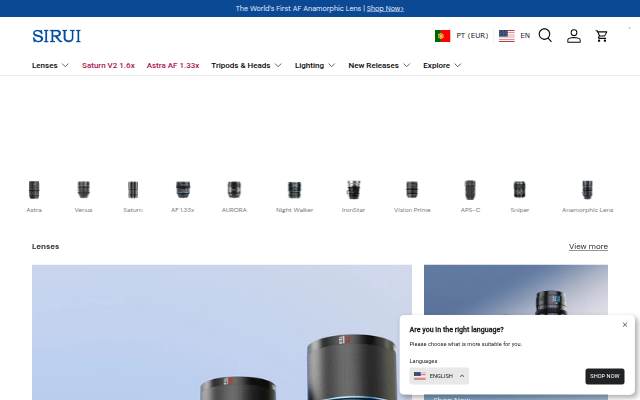Click the Anamorphic Lens label text

tap(587, 210)
